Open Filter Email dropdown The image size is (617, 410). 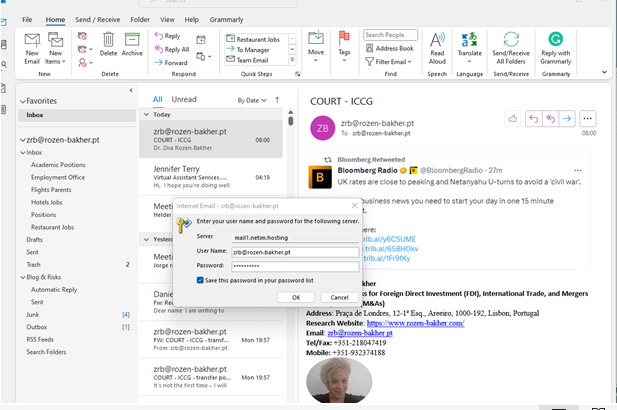pyautogui.click(x=388, y=62)
